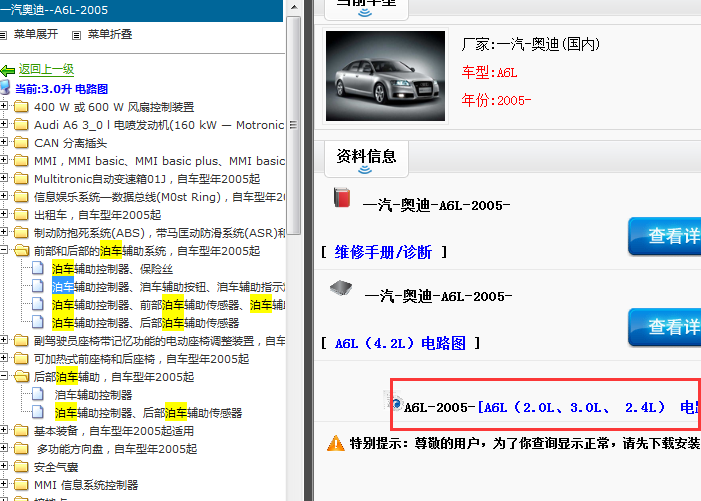This screenshot has height=501, width=701.
Task: Click the 车型:A6L text
Action: tap(490, 72)
